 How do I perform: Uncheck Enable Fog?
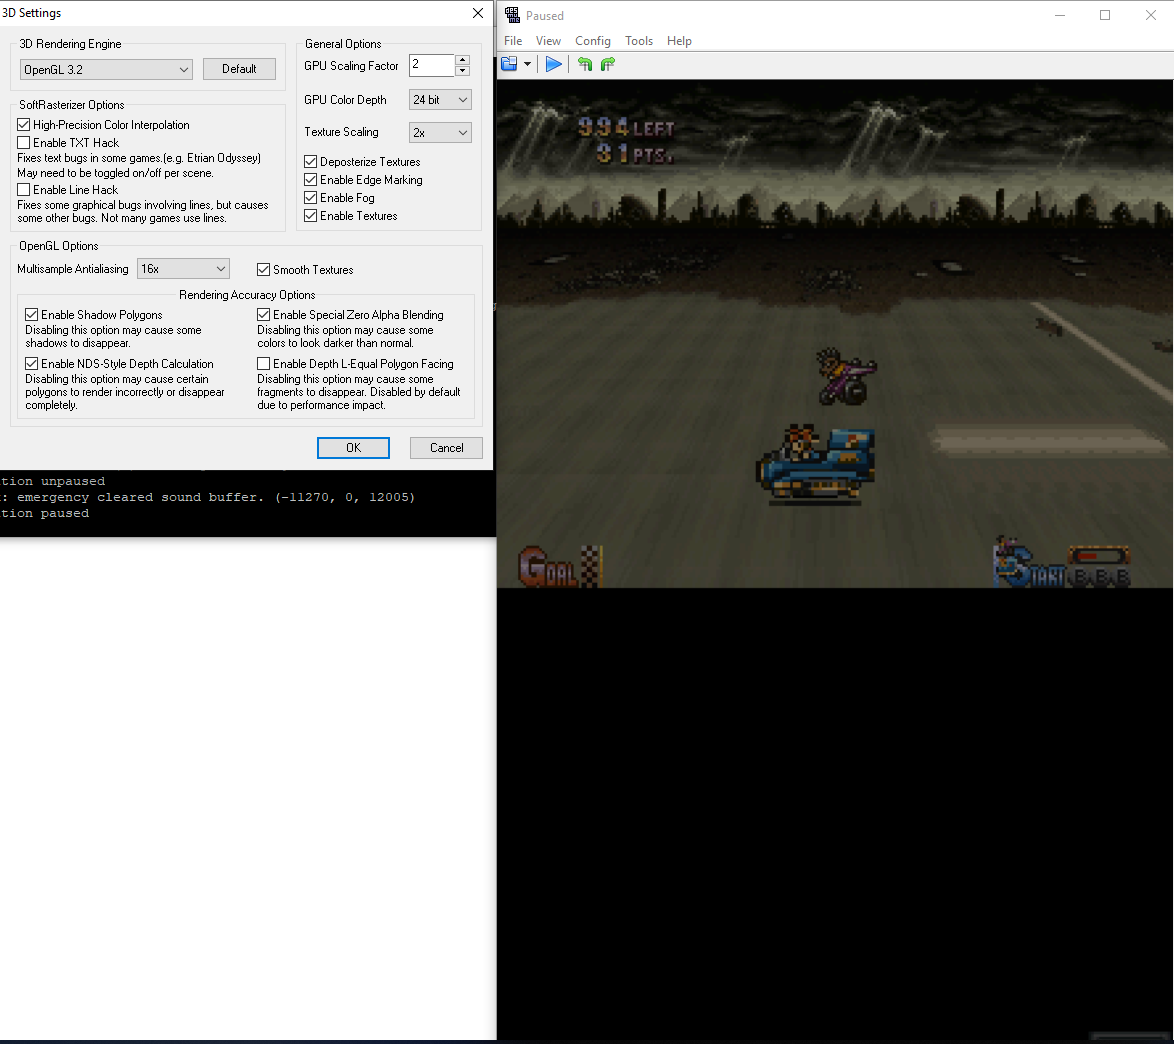click(x=310, y=197)
